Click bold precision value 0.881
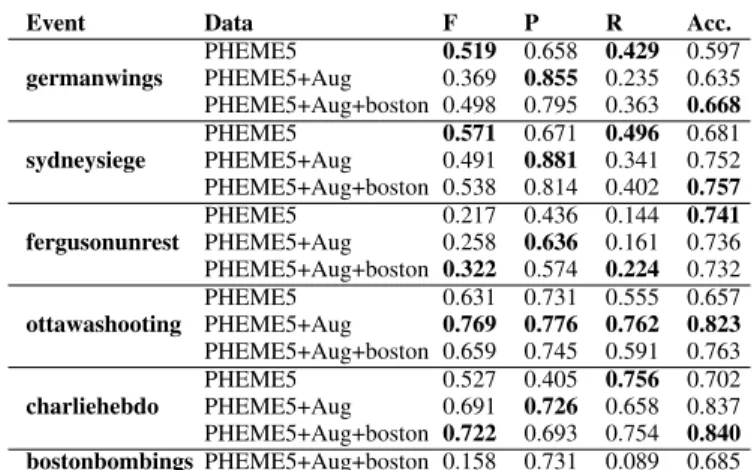Viewport: 754px width, 470px height. (x=551, y=160)
